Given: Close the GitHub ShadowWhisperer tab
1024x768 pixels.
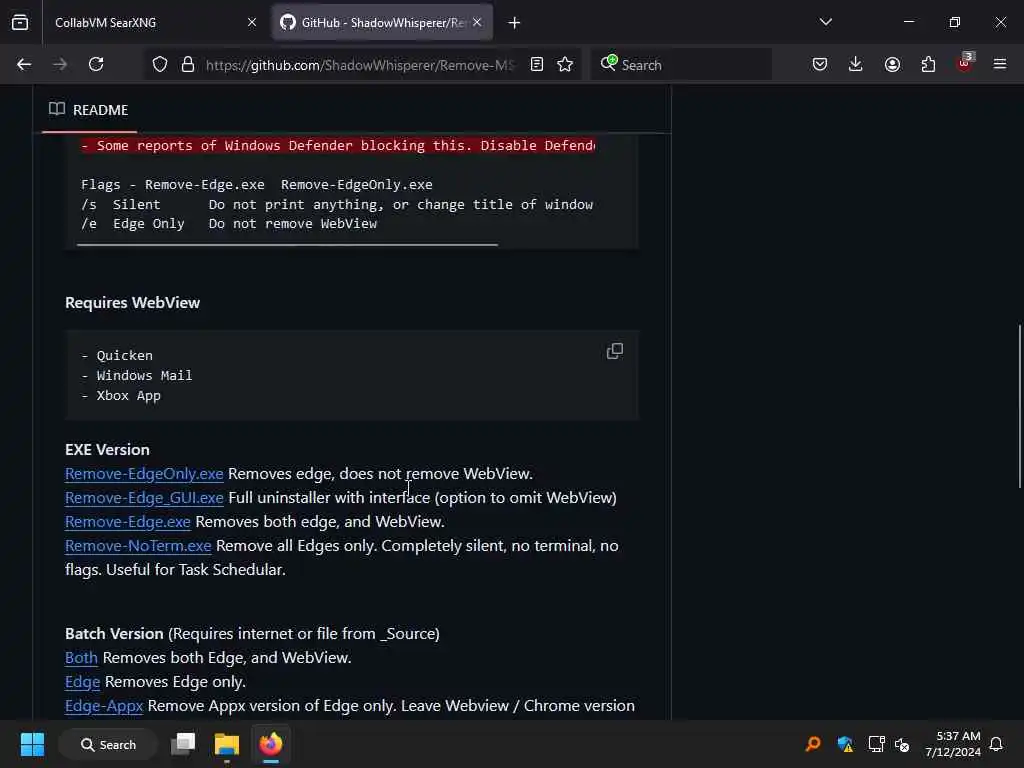Looking at the screenshot, I should (477, 22).
